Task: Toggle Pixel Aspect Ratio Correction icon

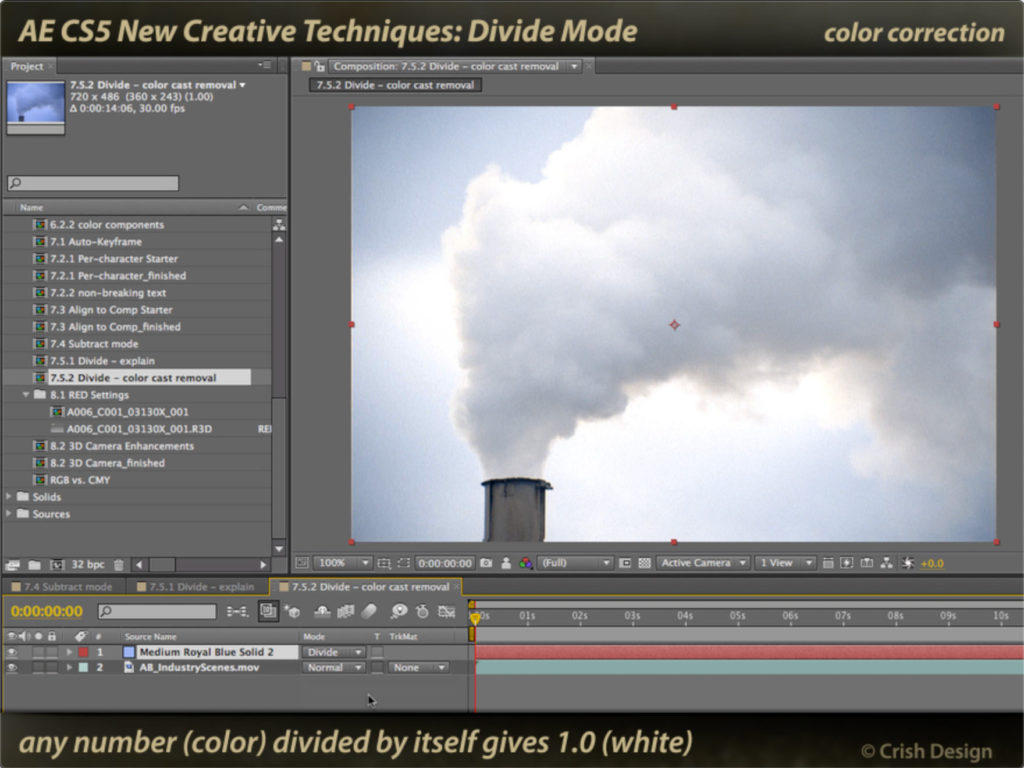Action: (x=827, y=563)
